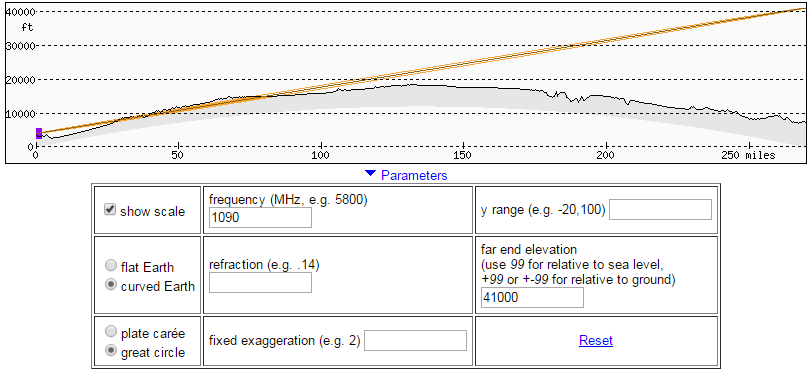Viewport: 811px width, 373px height.
Task: Click the Reset link
Action: tap(596, 340)
